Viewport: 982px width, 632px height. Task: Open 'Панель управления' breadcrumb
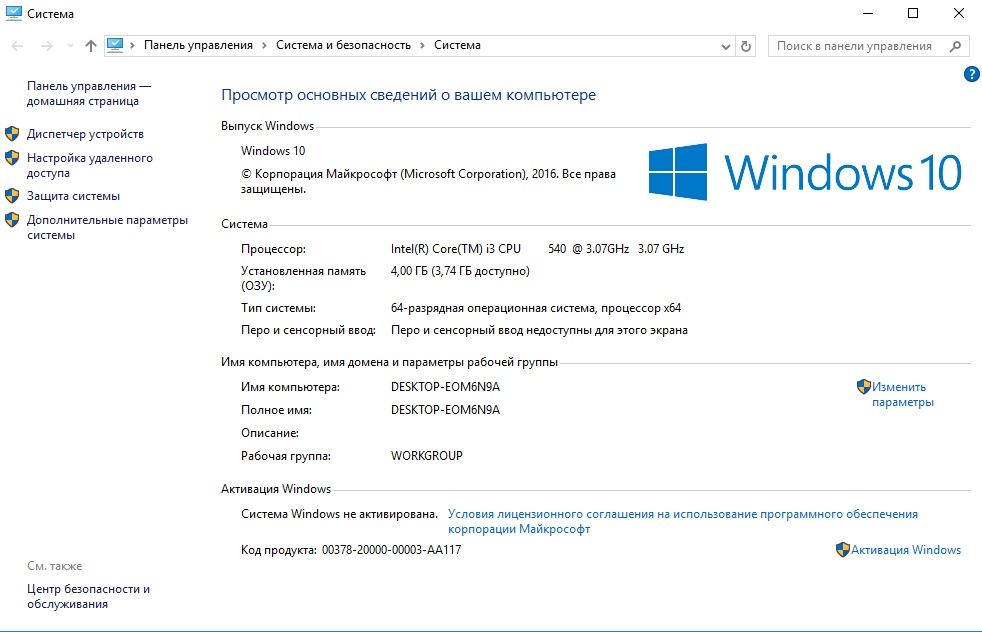[199, 45]
